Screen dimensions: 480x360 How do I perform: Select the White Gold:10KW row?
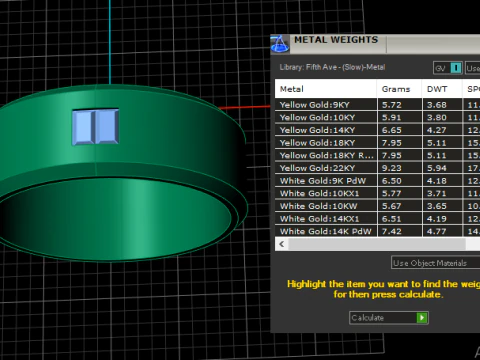coord(377,206)
